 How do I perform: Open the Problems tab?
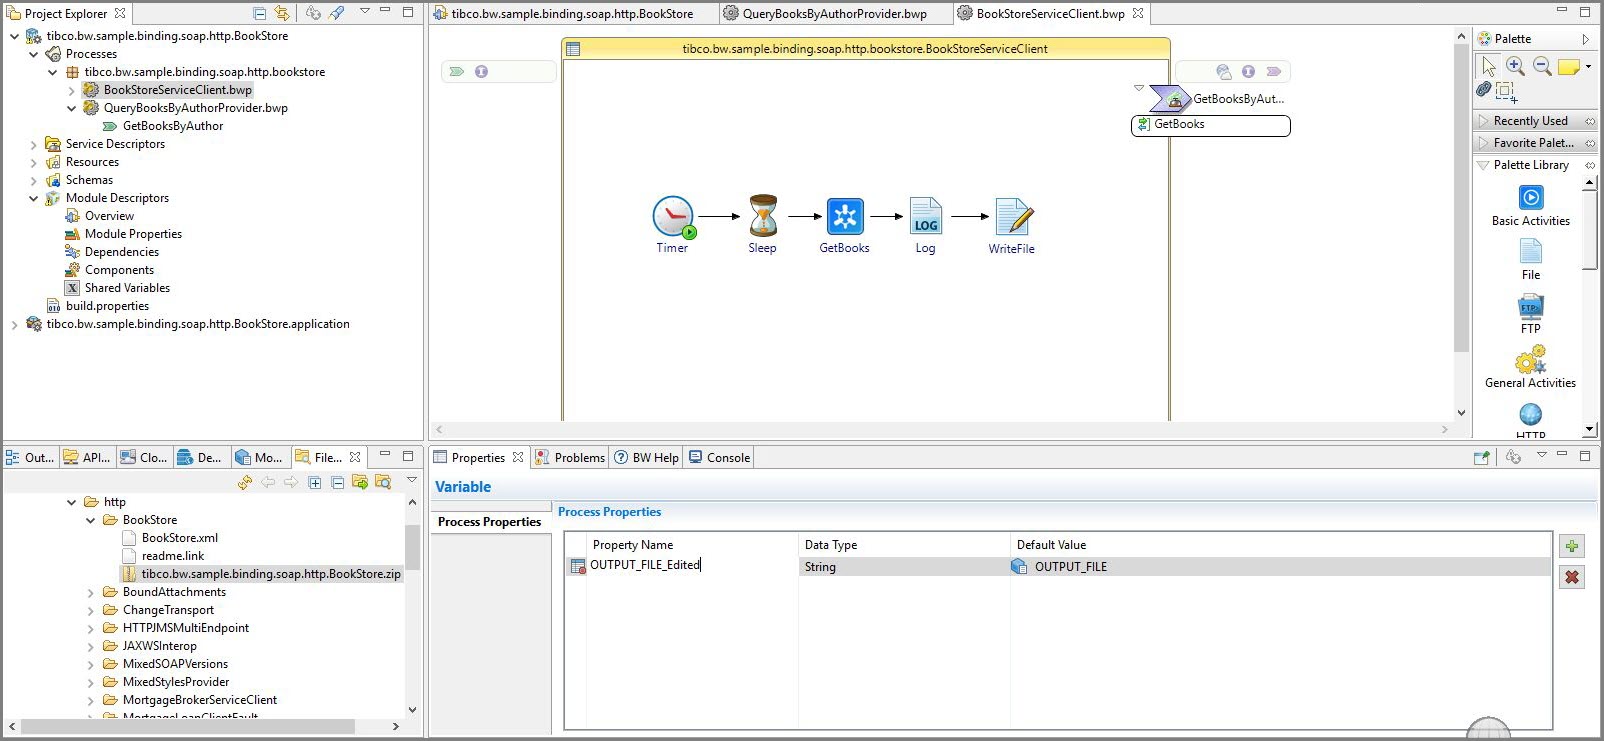[x=570, y=457]
